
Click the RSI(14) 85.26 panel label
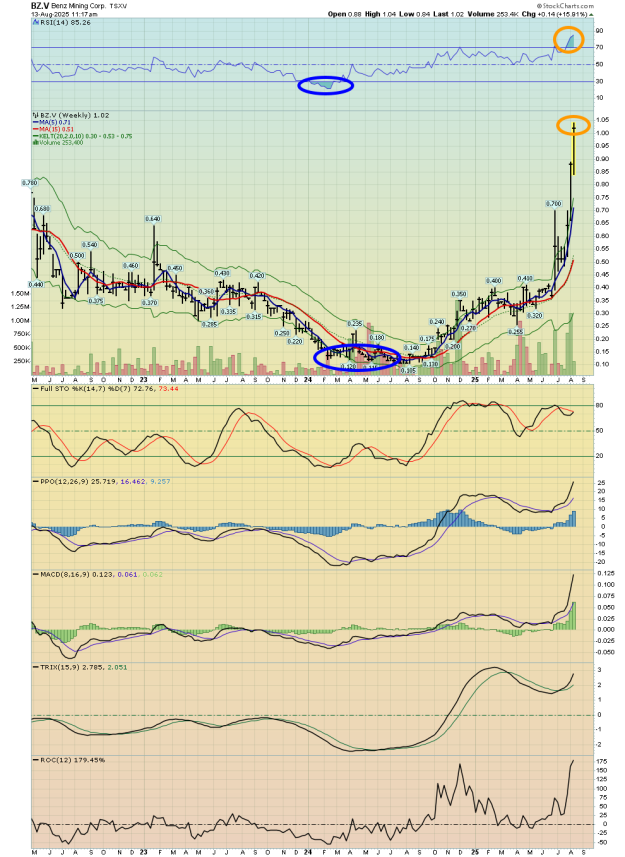click(x=65, y=22)
